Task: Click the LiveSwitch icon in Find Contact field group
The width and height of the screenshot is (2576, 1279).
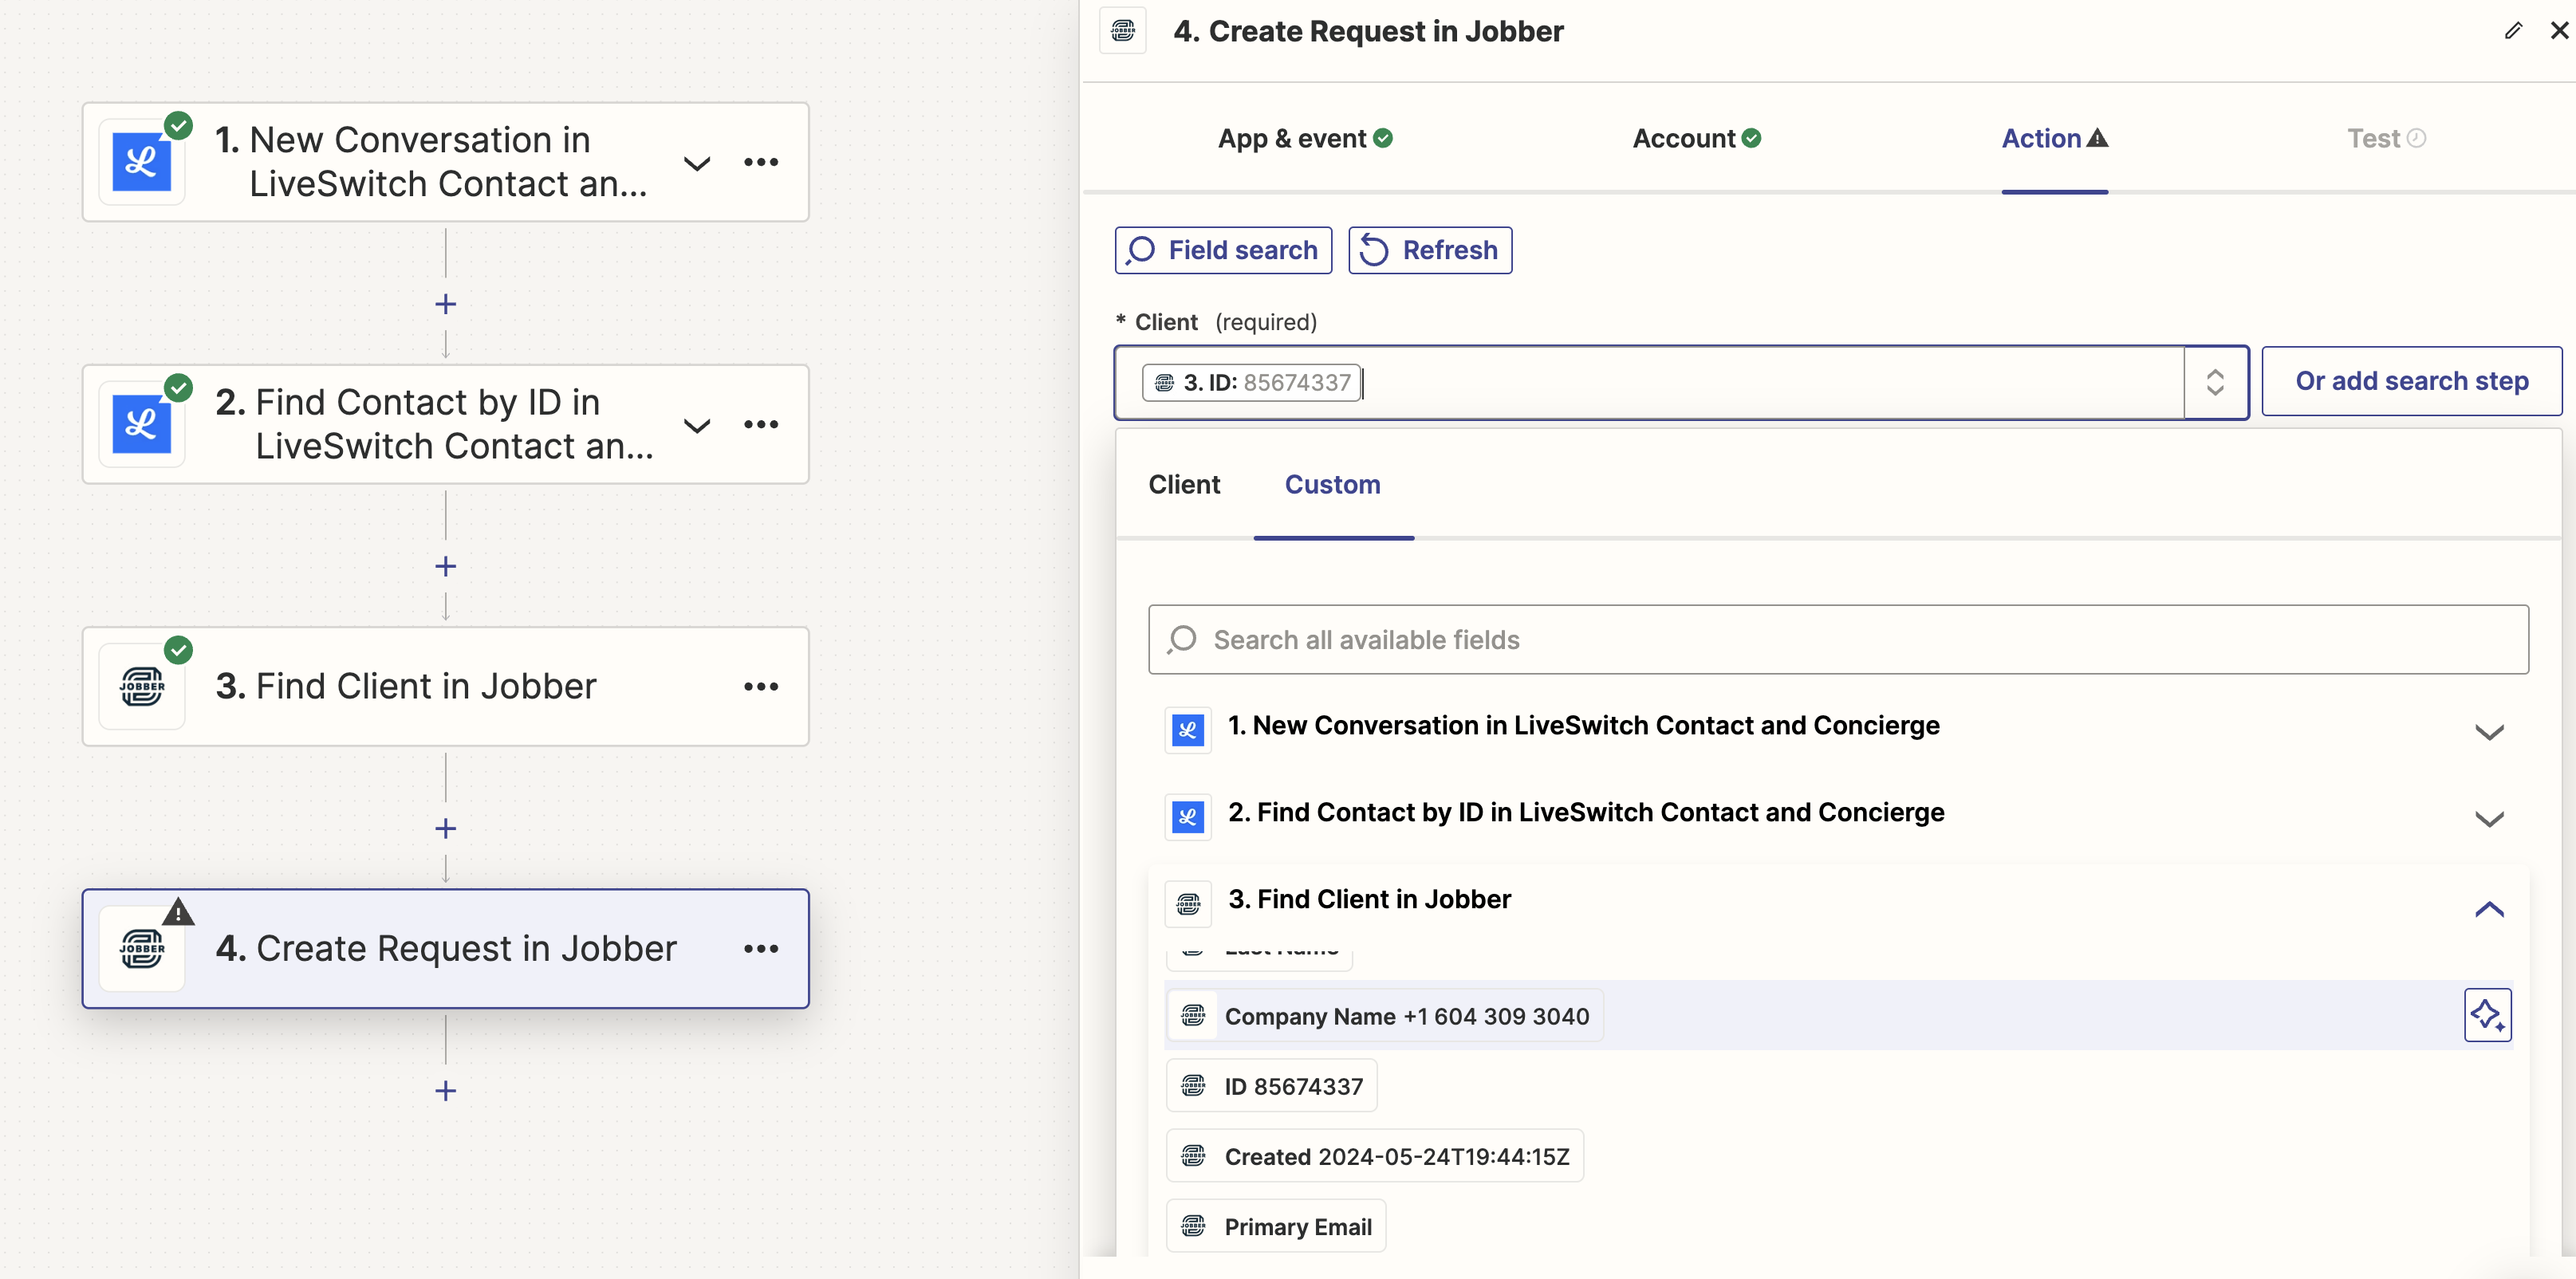Action: coord(1188,817)
